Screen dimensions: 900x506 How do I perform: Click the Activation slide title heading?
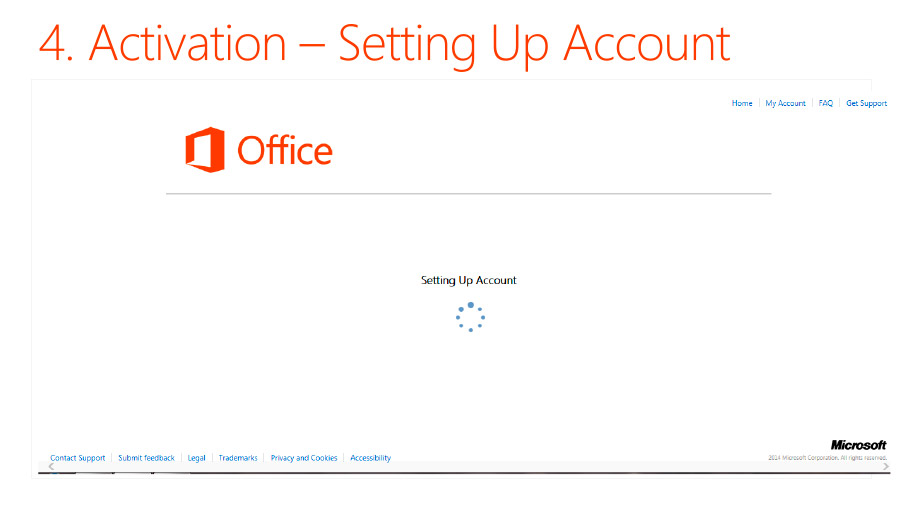coord(385,44)
